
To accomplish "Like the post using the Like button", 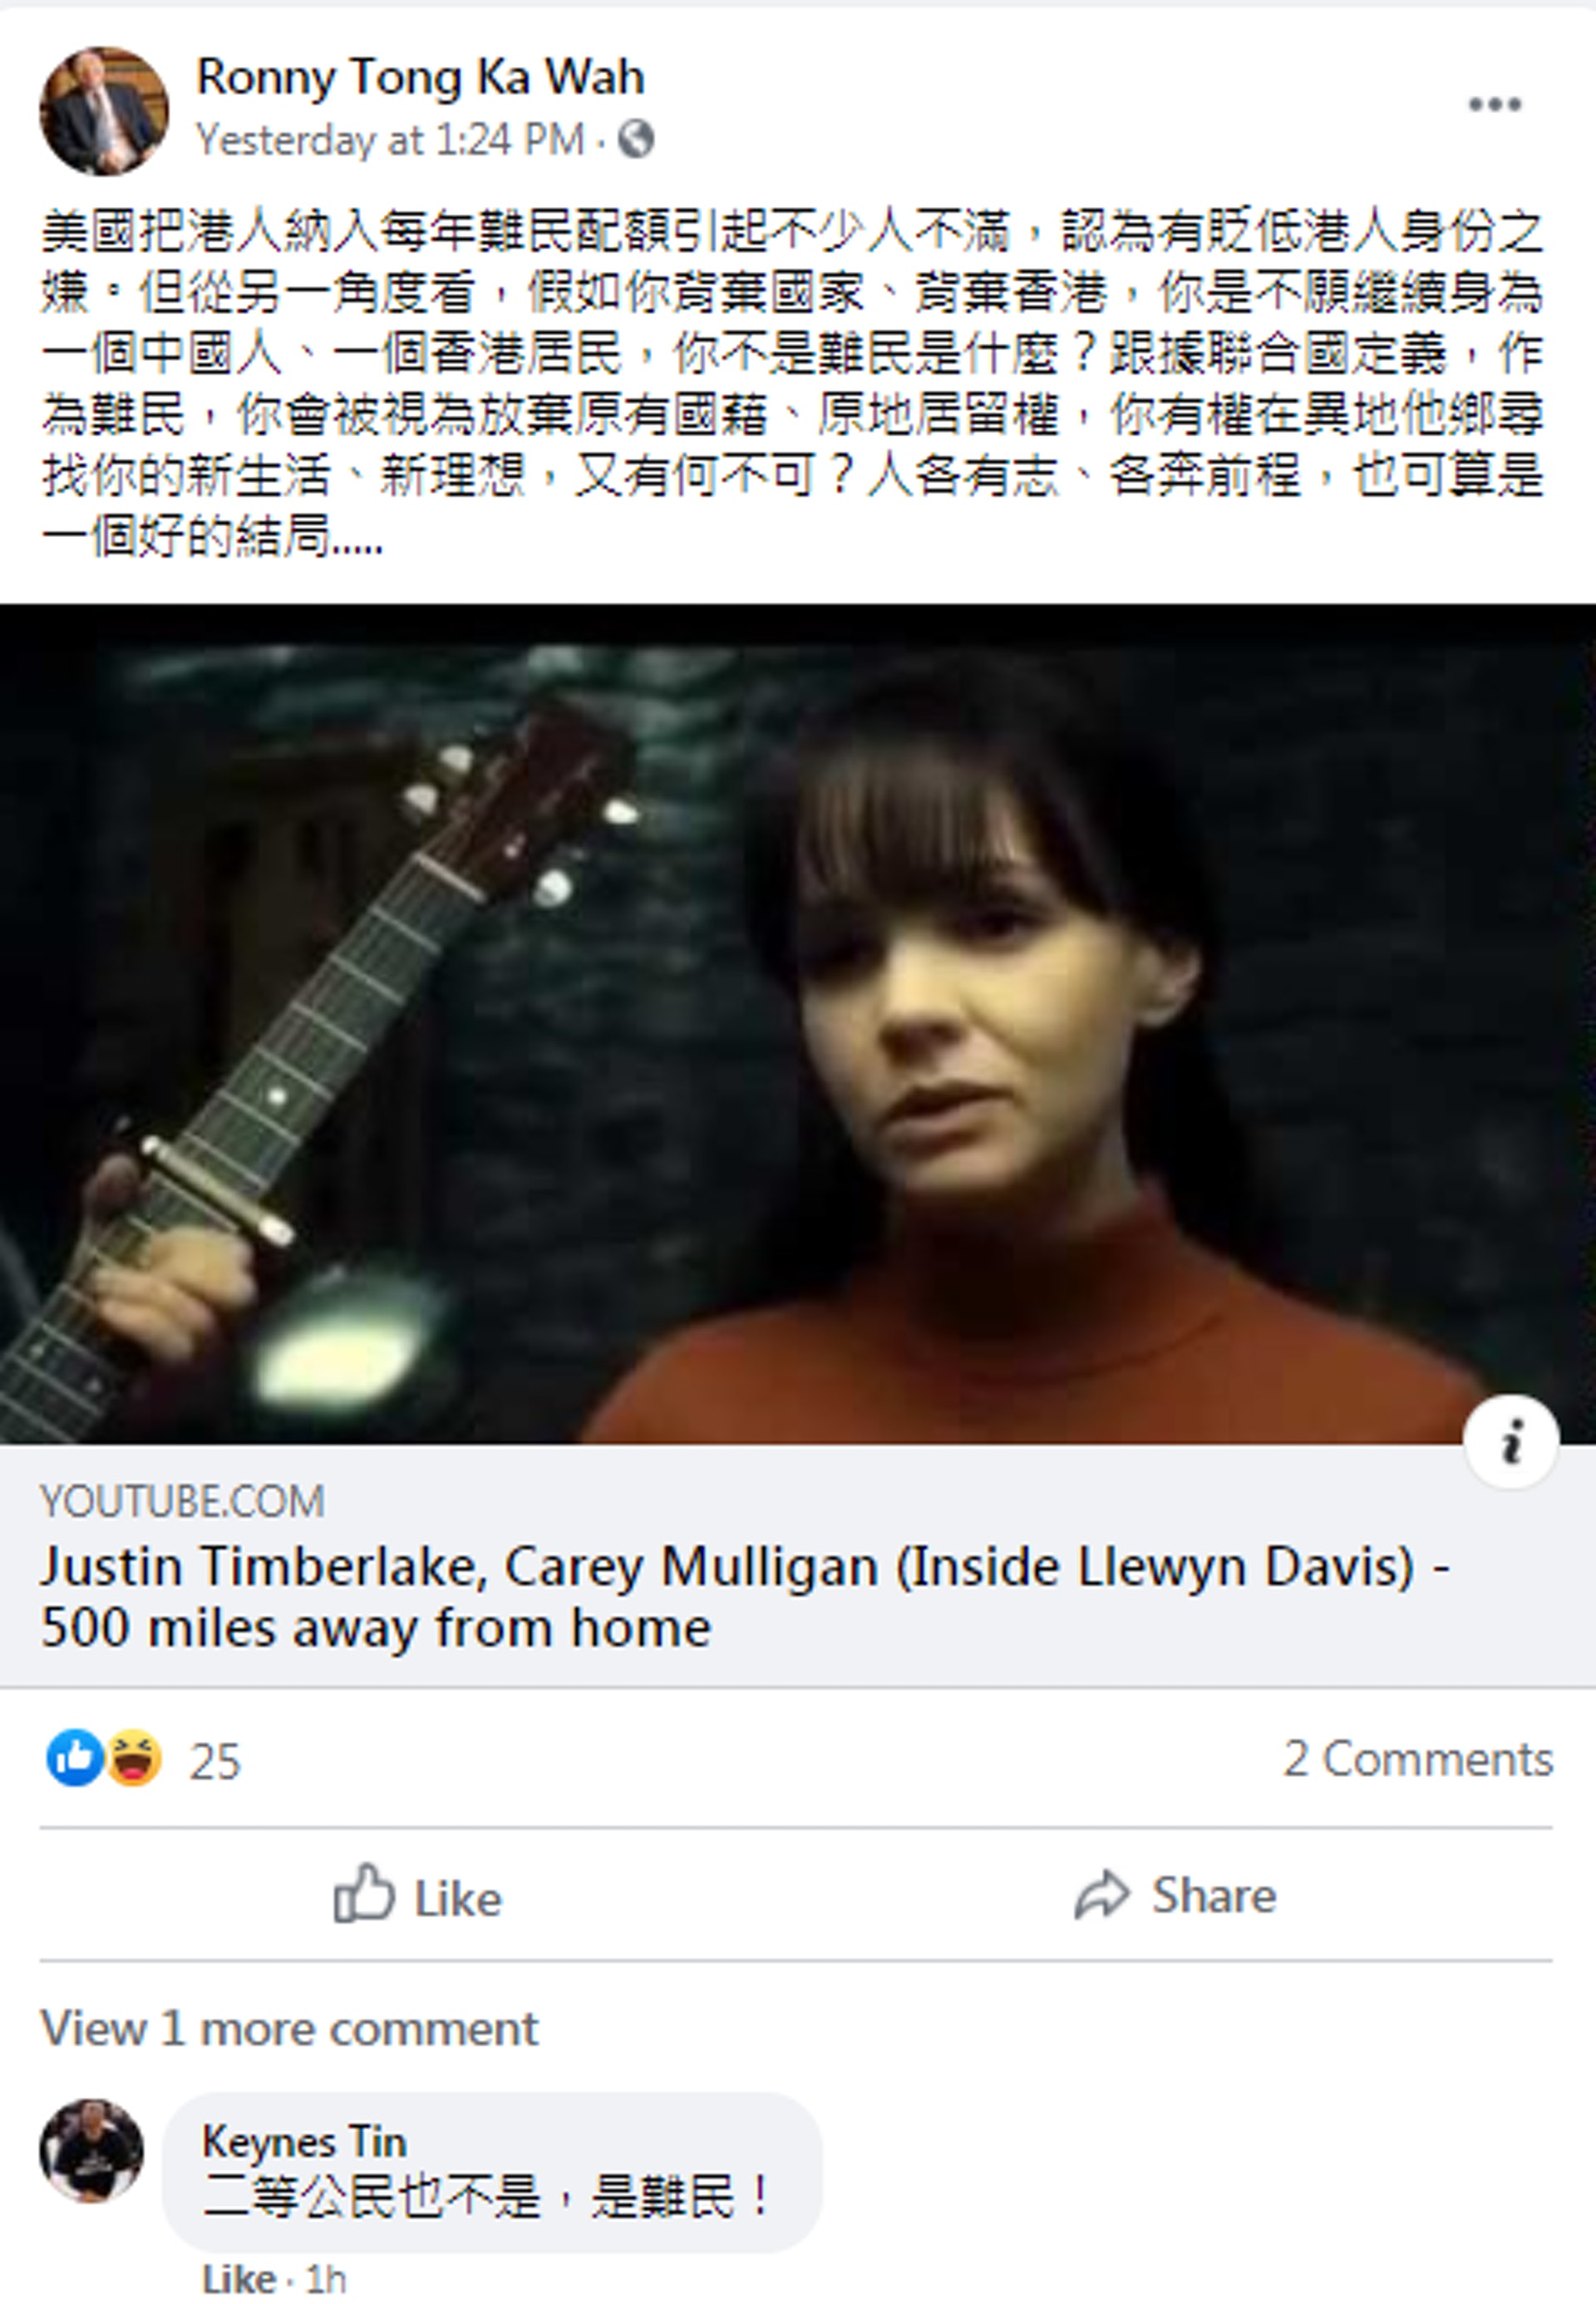I will (417, 1895).
